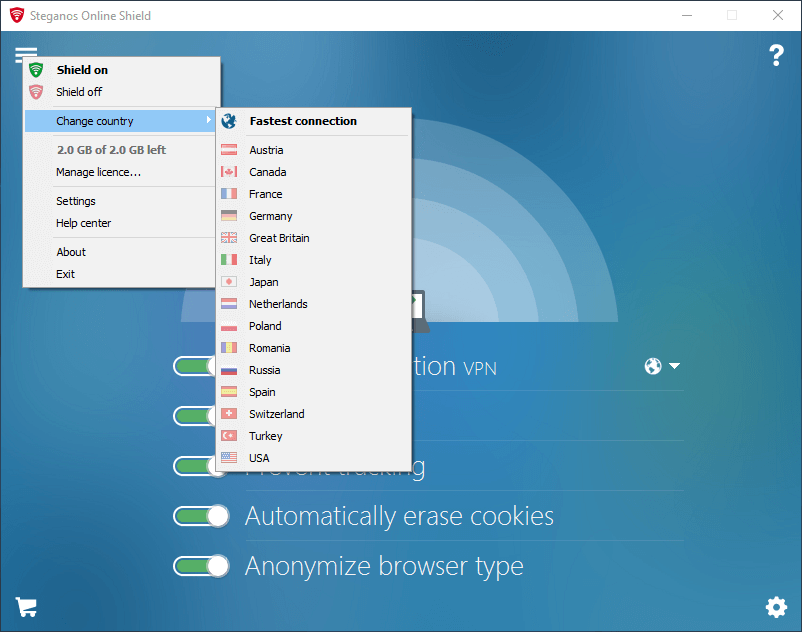Select Japan from country list
The height and width of the screenshot is (632, 802).
pyautogui.click(x=314, y=282)
